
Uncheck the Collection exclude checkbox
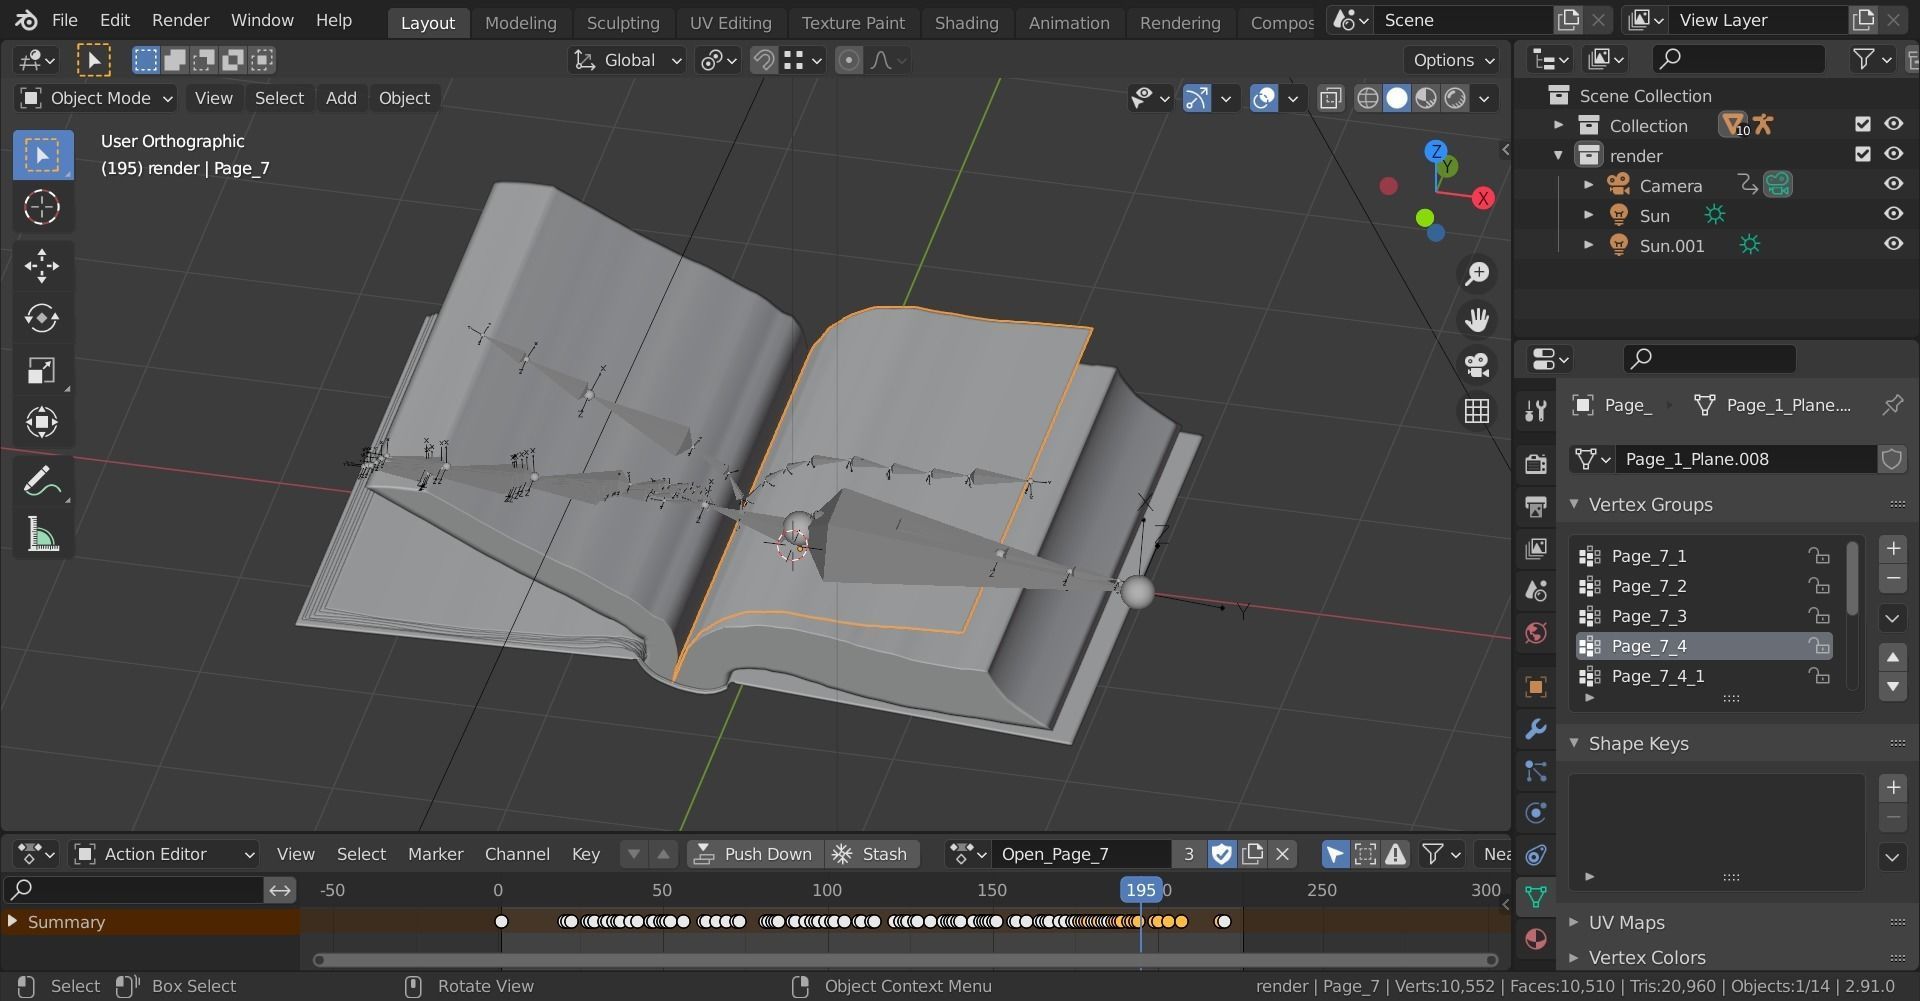(x=1862, y=124)
